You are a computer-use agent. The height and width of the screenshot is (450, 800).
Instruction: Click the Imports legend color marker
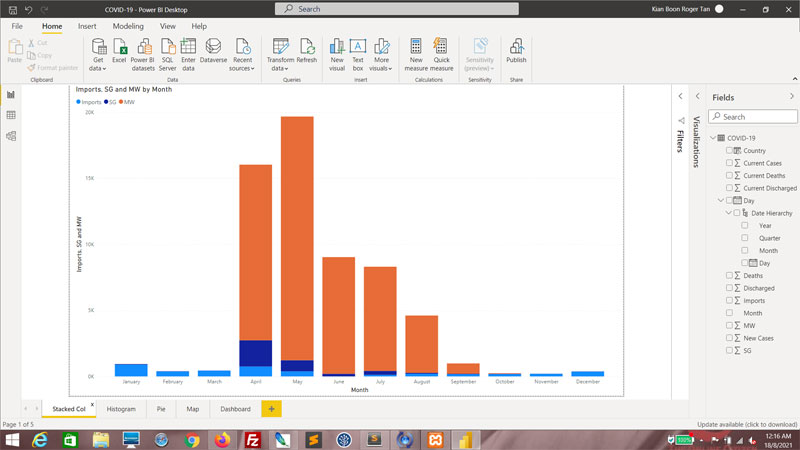pos(78,102)
